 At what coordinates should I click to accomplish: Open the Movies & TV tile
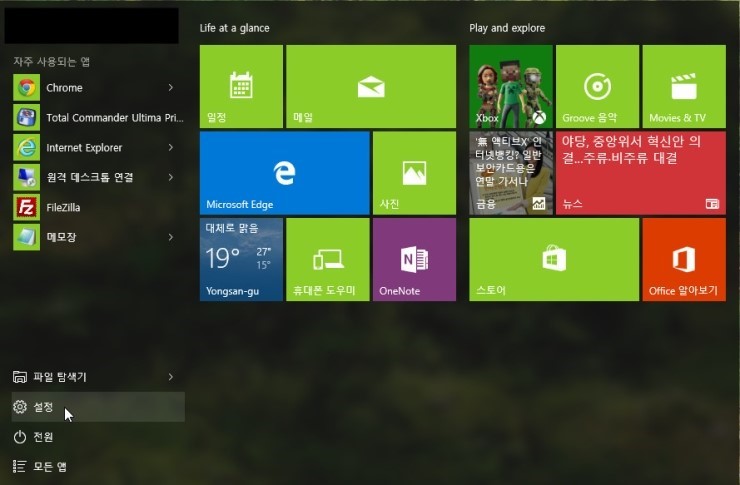click(683, 86)
